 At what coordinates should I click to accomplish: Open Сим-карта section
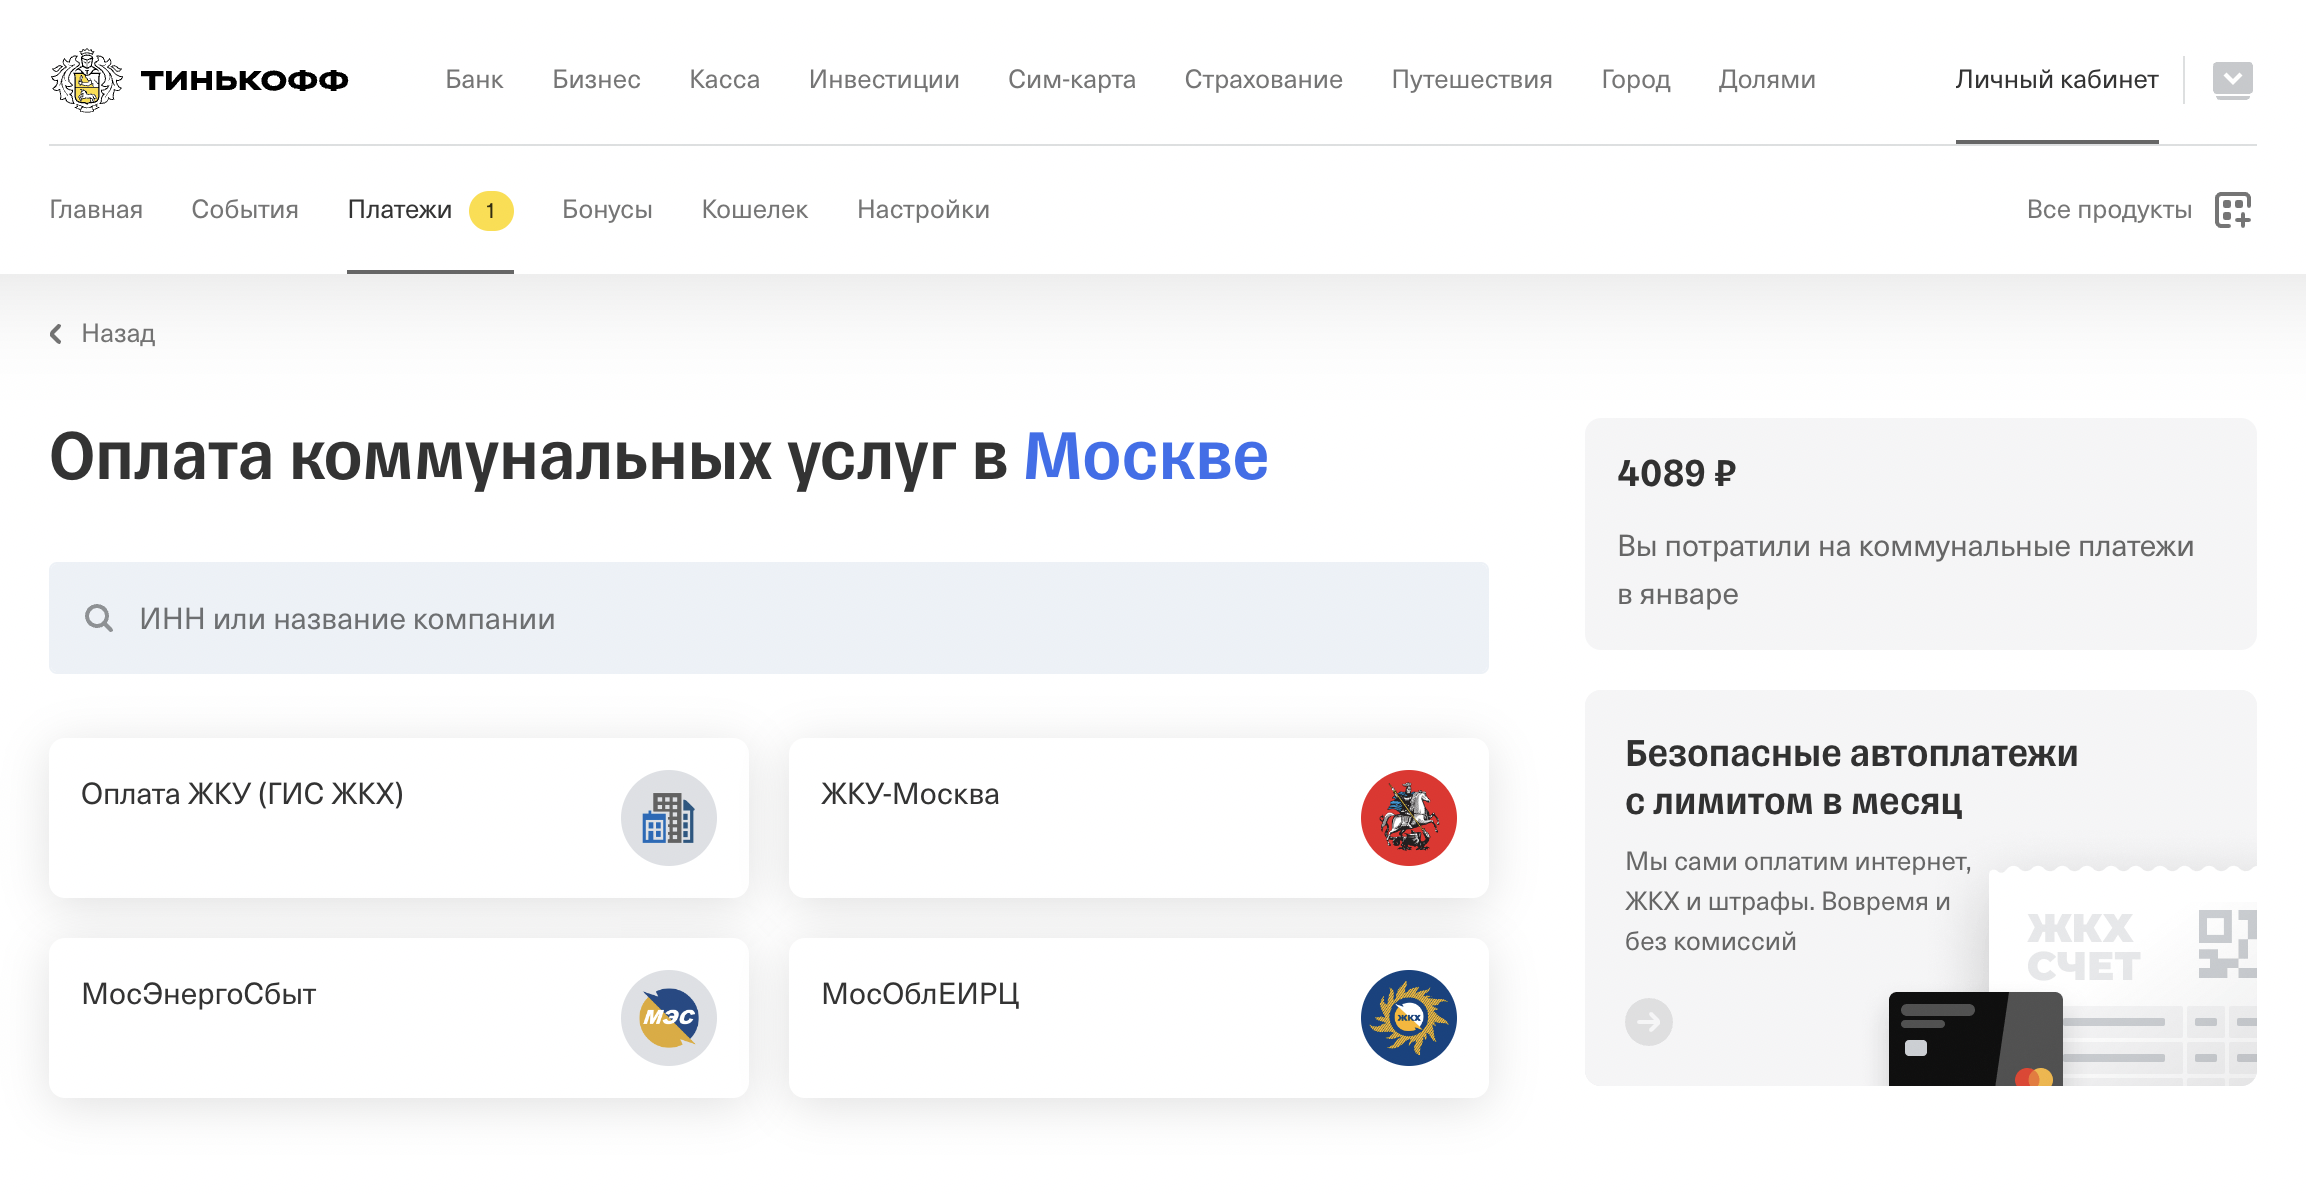click(x=1072, y=80)
